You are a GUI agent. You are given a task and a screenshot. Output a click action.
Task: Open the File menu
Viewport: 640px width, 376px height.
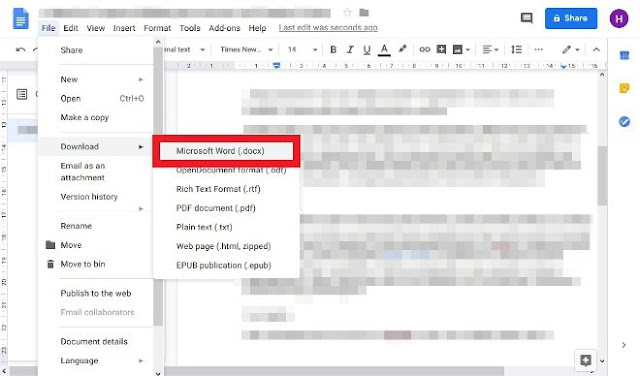point(48,28)
